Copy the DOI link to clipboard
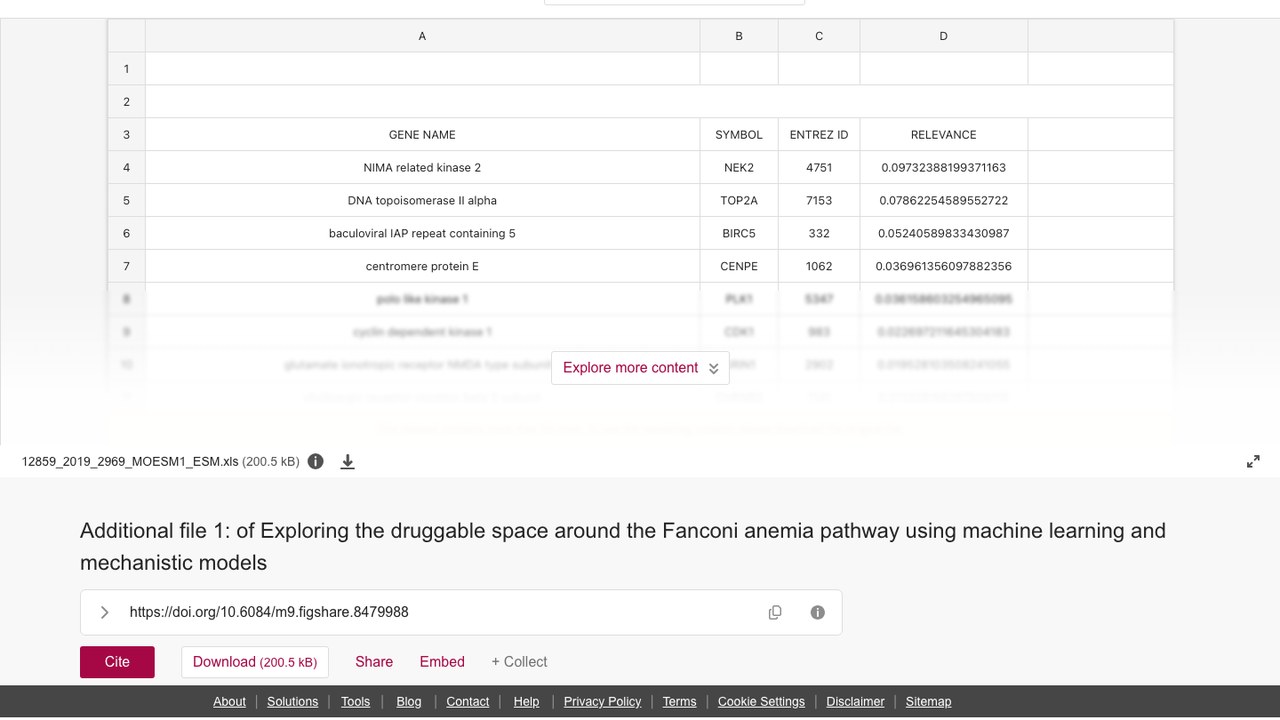Image resolution: width=1280 pixels, height=720 pixels. coord(775,612)
